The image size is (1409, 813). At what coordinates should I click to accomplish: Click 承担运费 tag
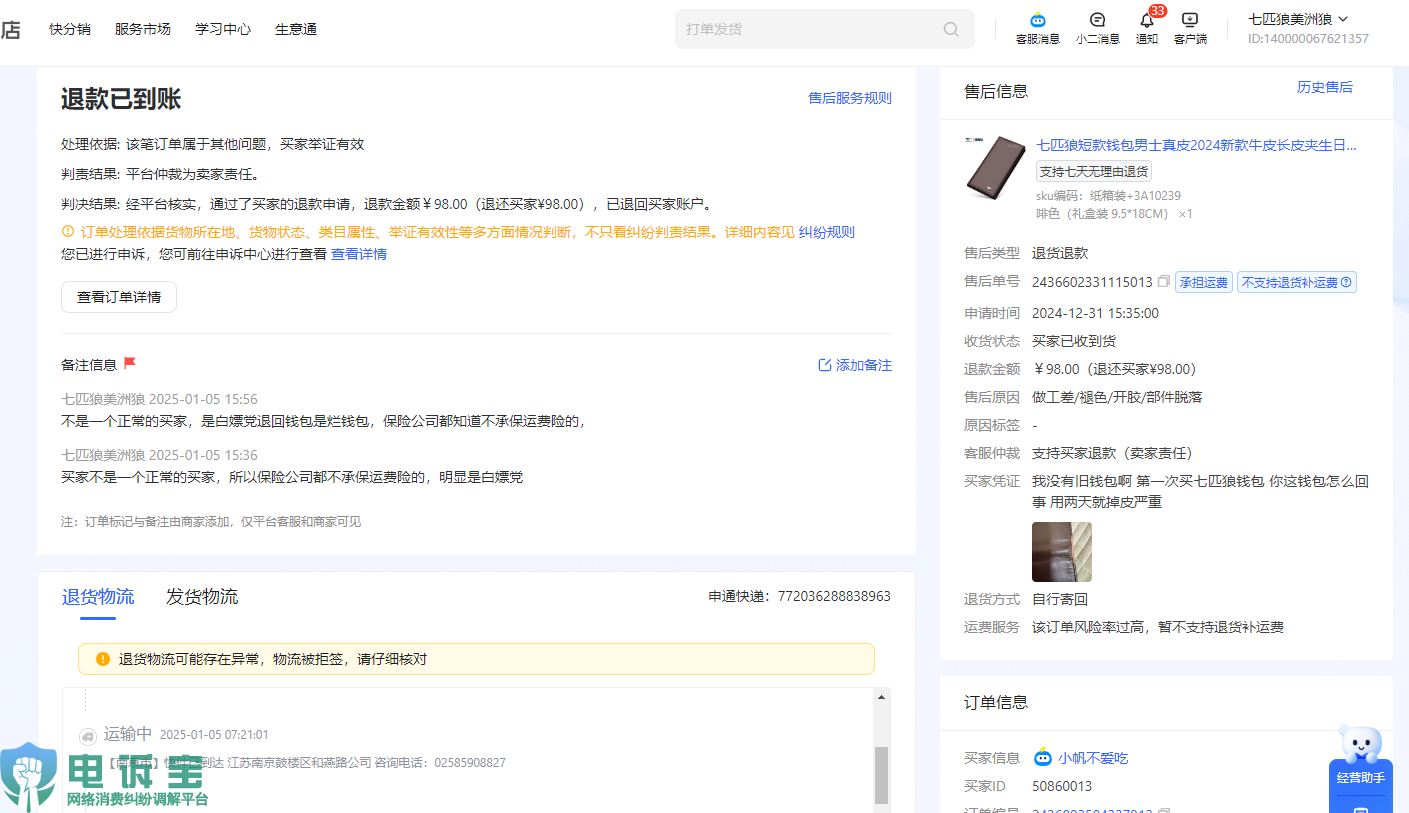1204,283
